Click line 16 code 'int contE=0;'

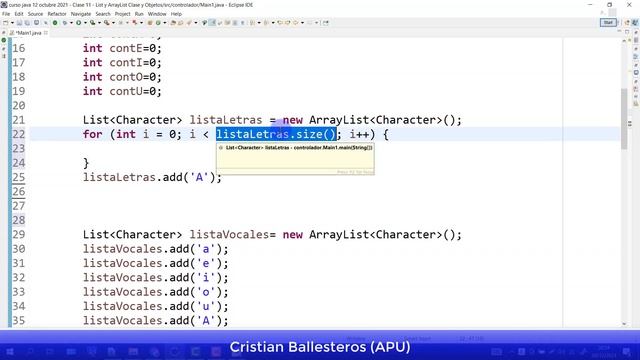tap(122, 48)
